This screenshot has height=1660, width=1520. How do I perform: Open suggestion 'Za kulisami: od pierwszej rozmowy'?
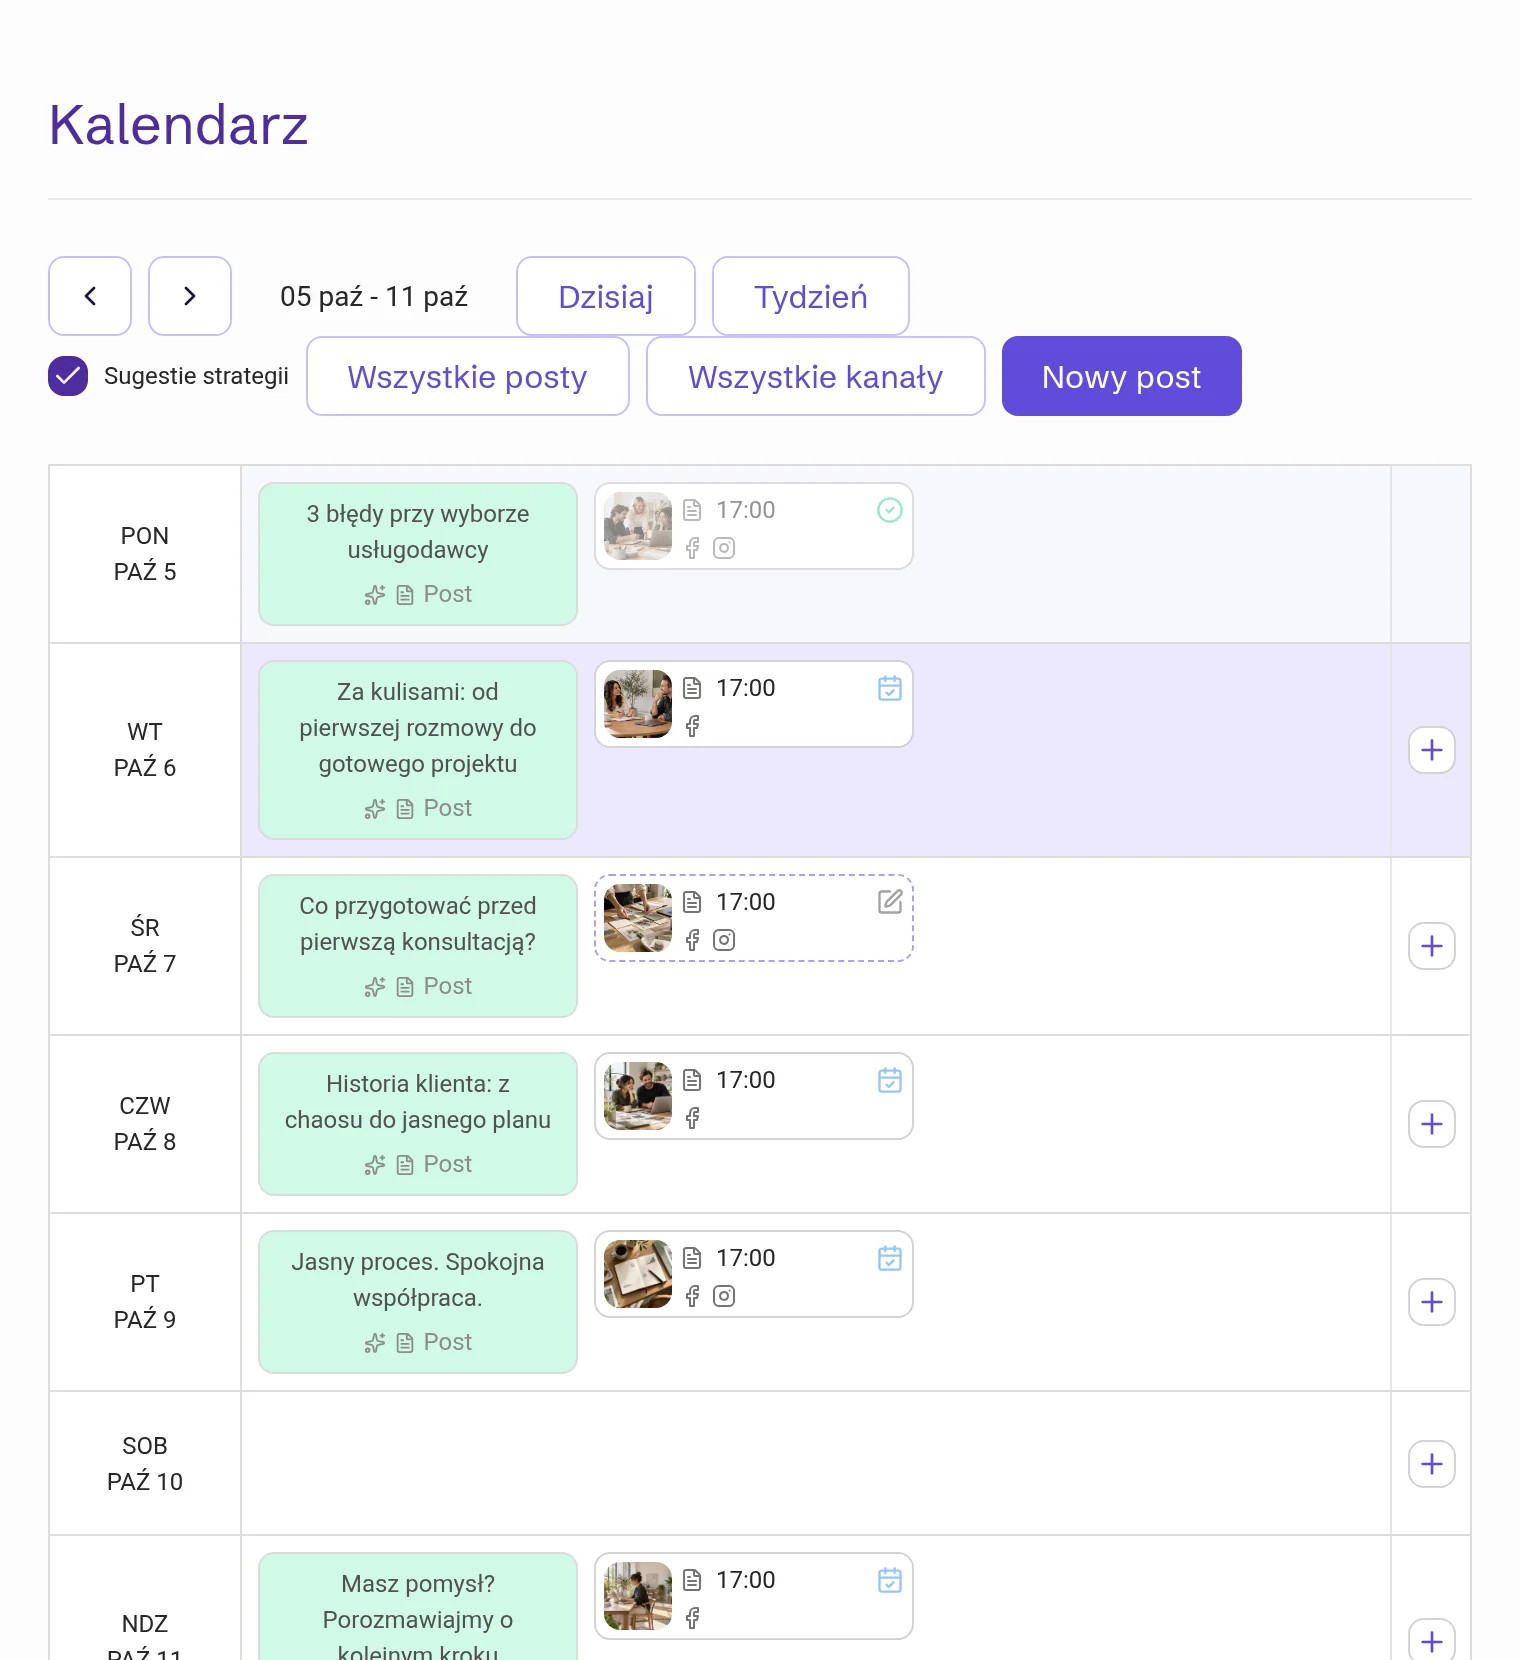point(418,750)
